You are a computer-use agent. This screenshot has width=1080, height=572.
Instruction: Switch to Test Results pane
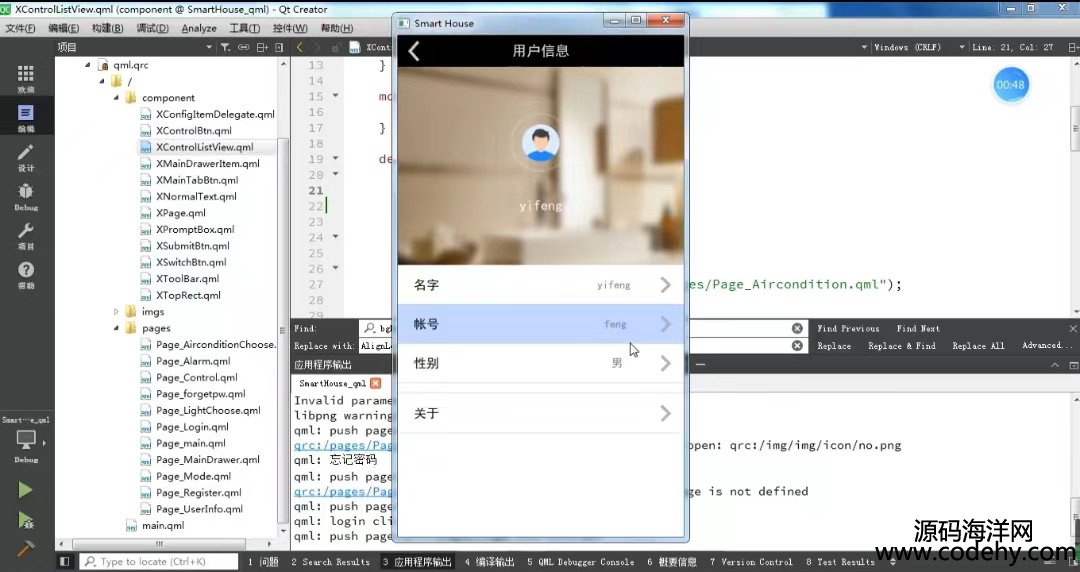pyautogui.click(x=840, y=562)
